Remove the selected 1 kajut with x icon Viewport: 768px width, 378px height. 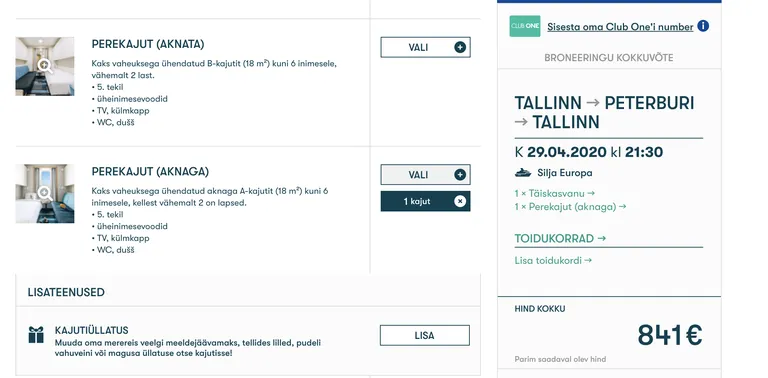(460, 201)
